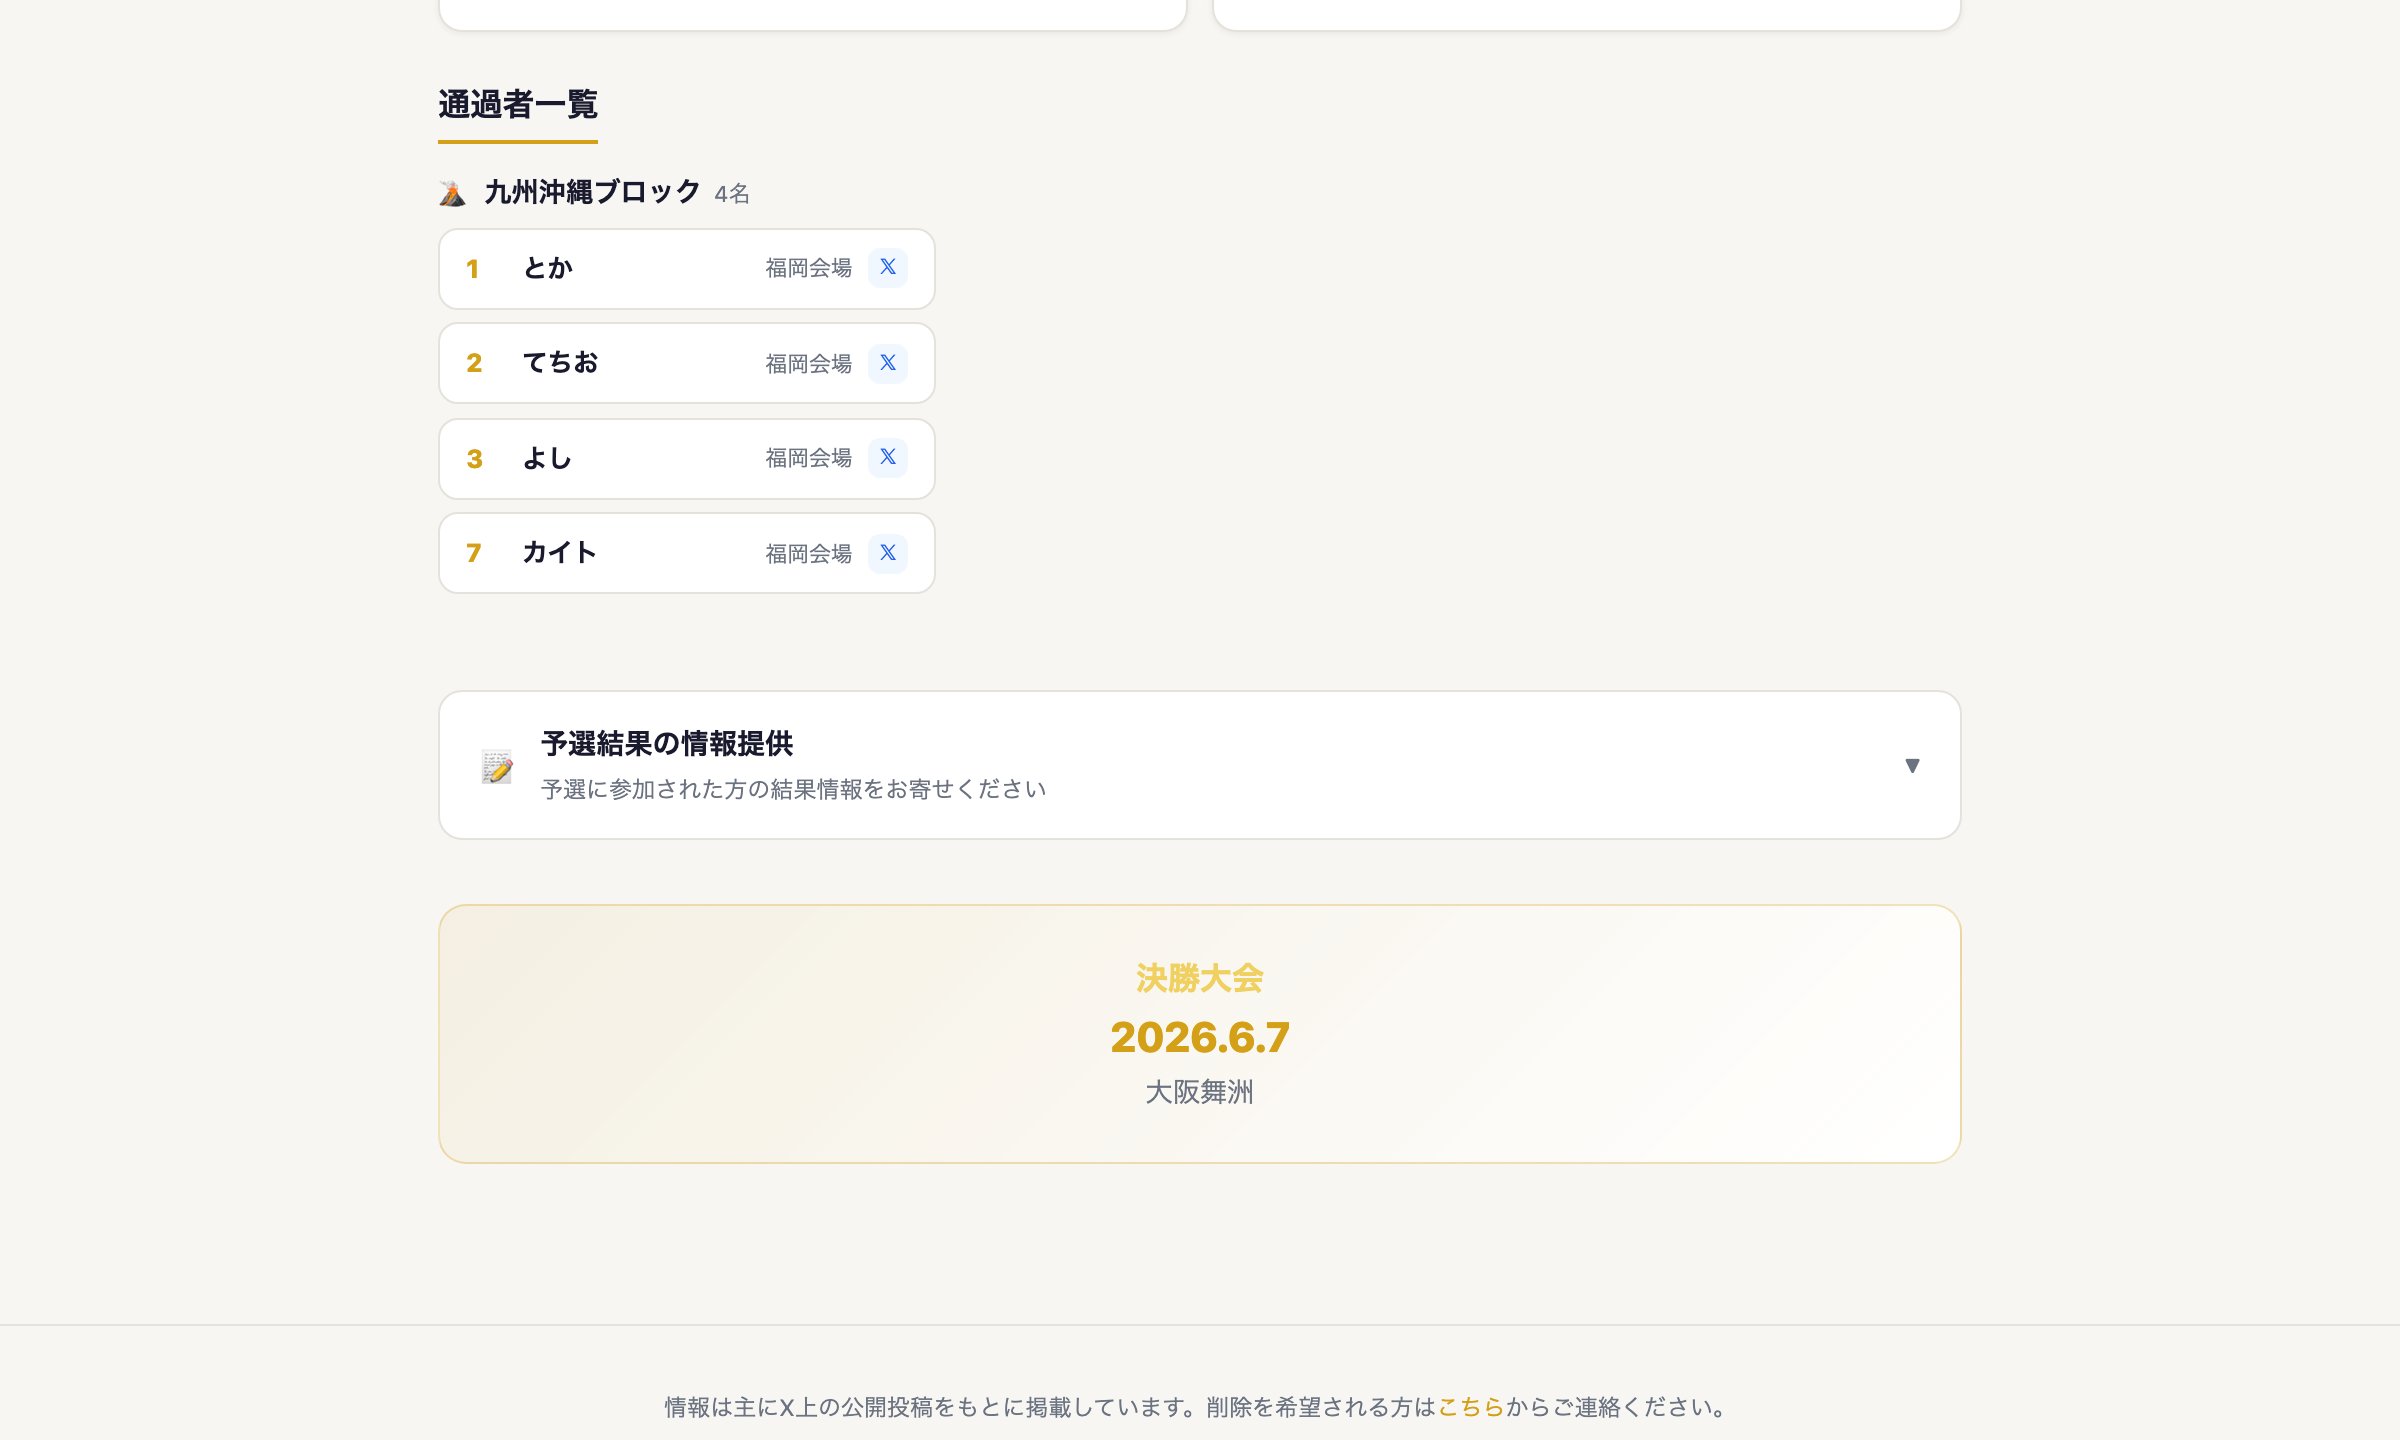Screen dimensions: 2400x1440
Task: Click the 九州沖縄ブロック block title
Action: (x=592, y=192)
